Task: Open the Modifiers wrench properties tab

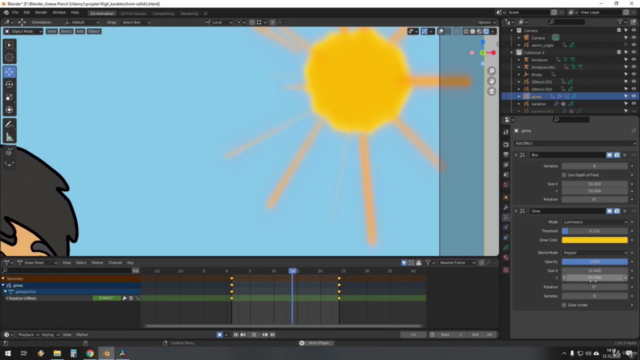Action: [506, 207]
